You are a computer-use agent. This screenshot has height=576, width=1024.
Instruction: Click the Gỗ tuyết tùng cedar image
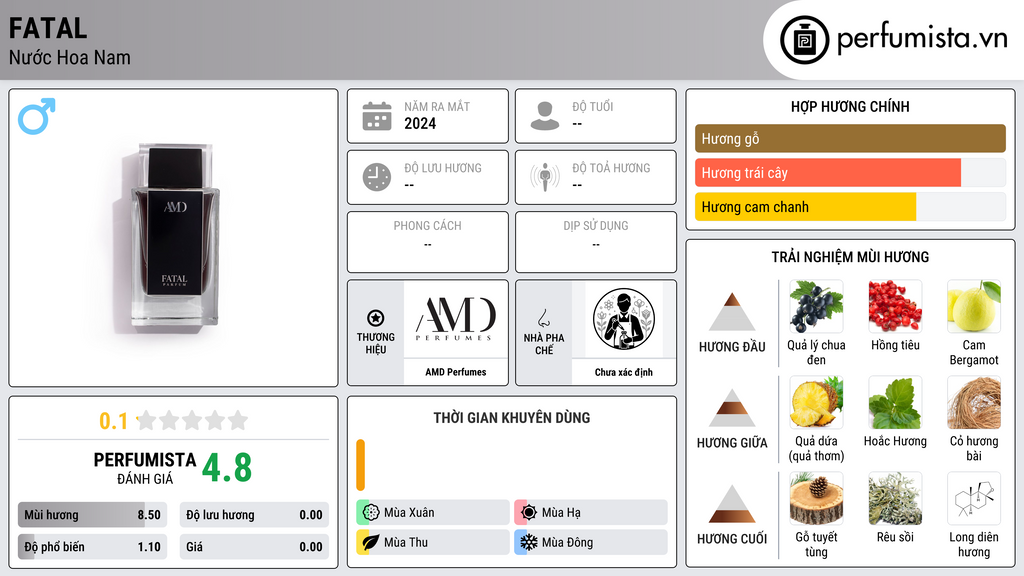click(816, 499)
